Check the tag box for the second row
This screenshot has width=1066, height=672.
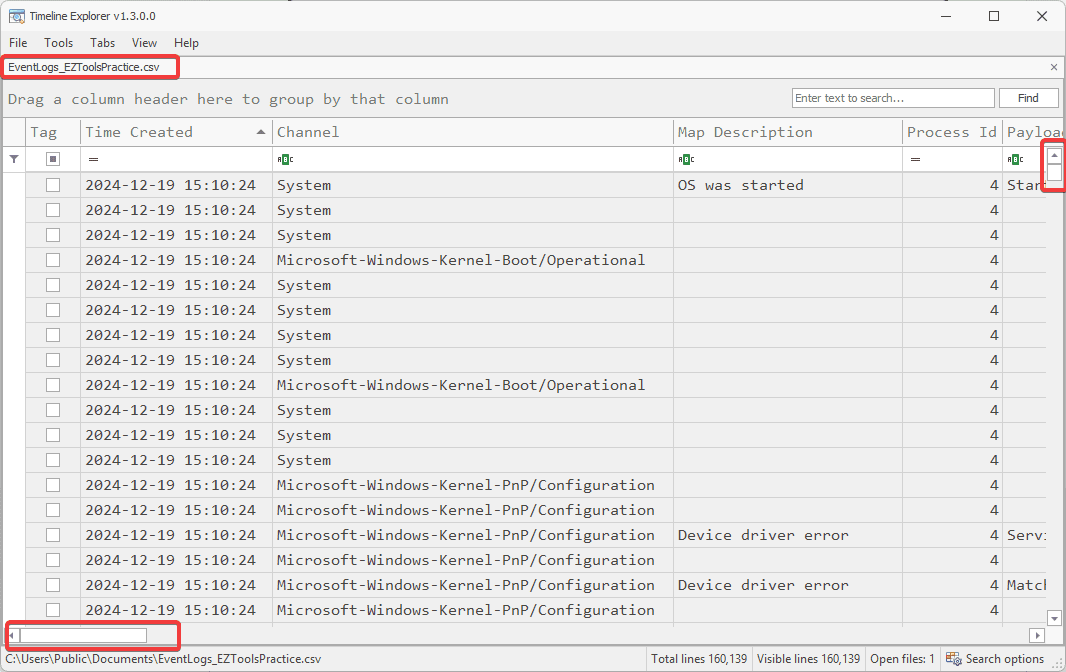pos(53,210)
